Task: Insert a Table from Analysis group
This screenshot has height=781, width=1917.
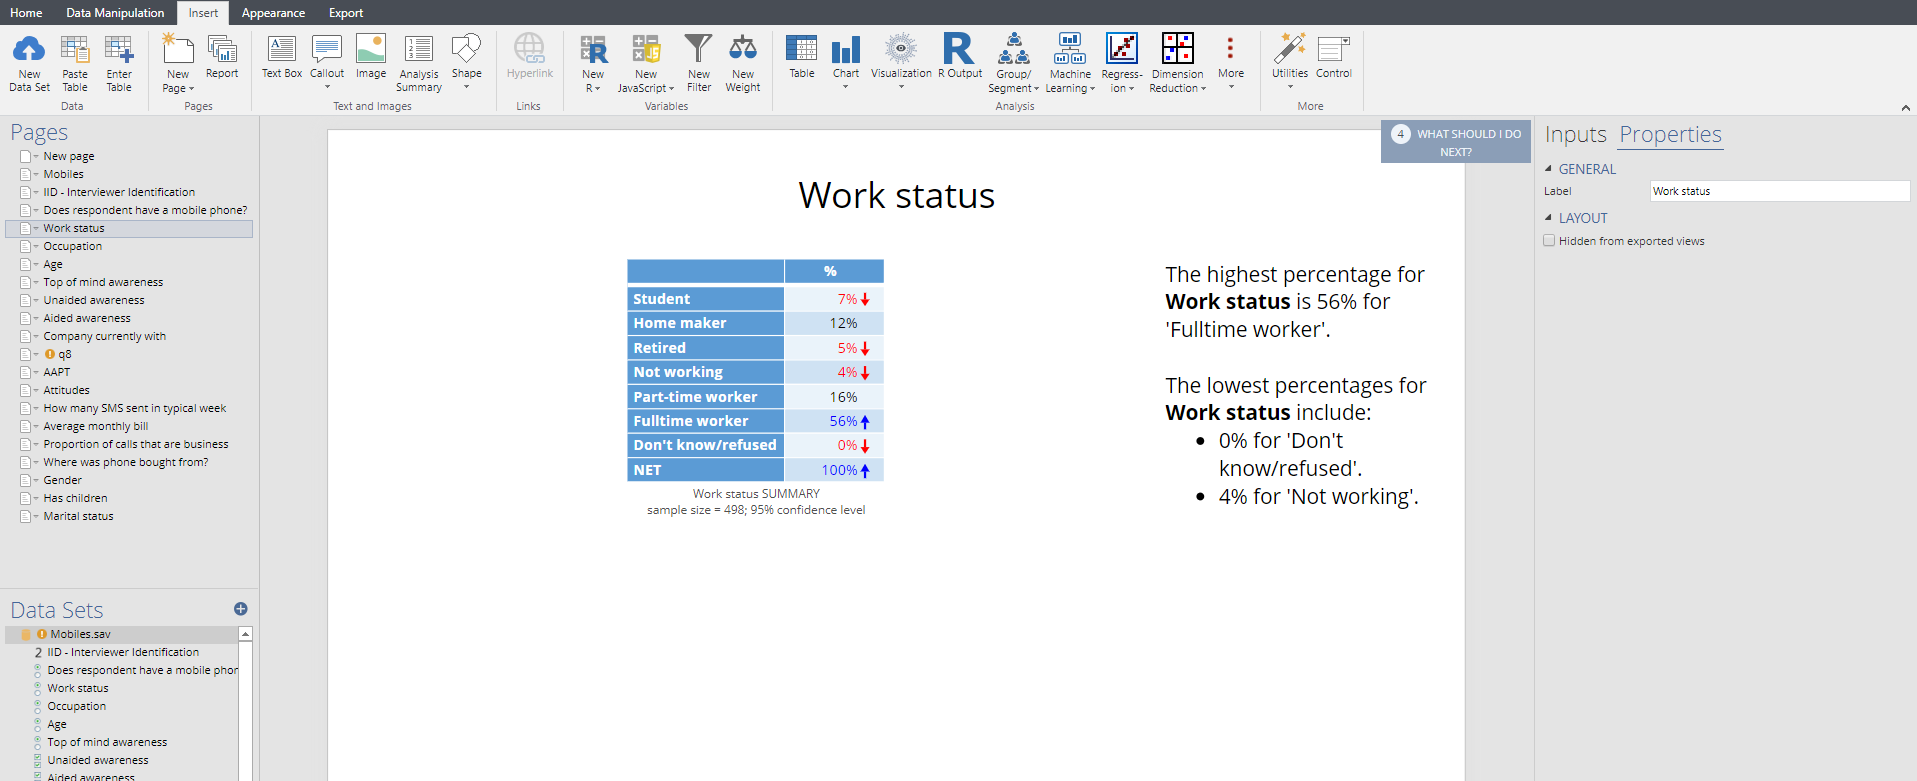Action: coord(802,57)
